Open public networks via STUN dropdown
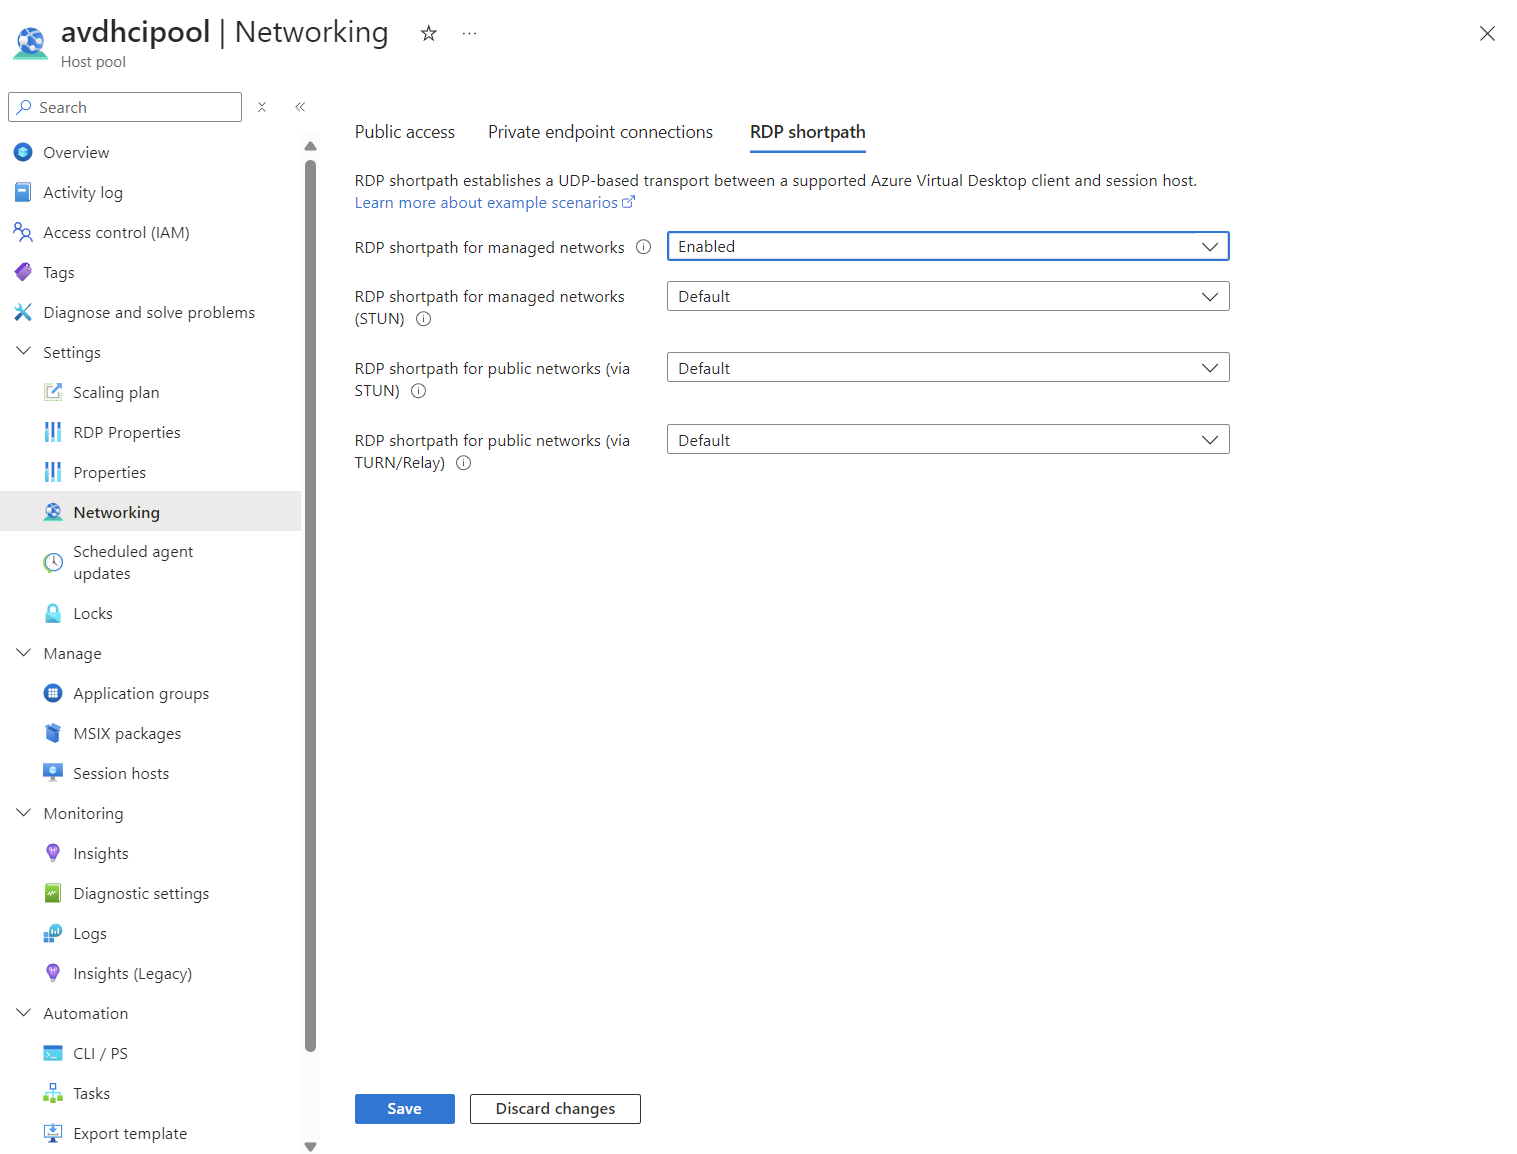Image resolution: width=1517 pixels, height=1154 pixels. [948, 368]
